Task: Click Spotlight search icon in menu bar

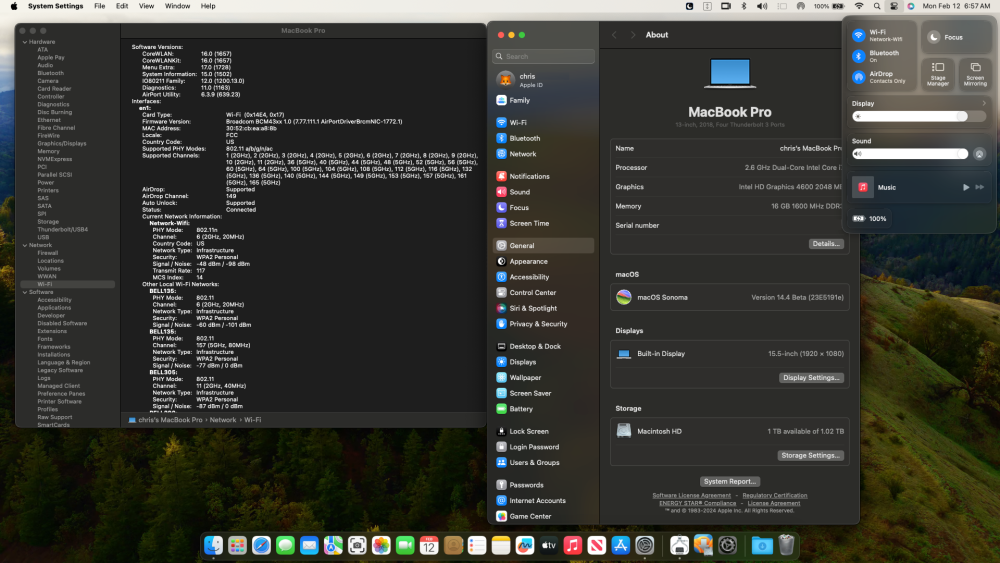Action: tap(877, 6)
